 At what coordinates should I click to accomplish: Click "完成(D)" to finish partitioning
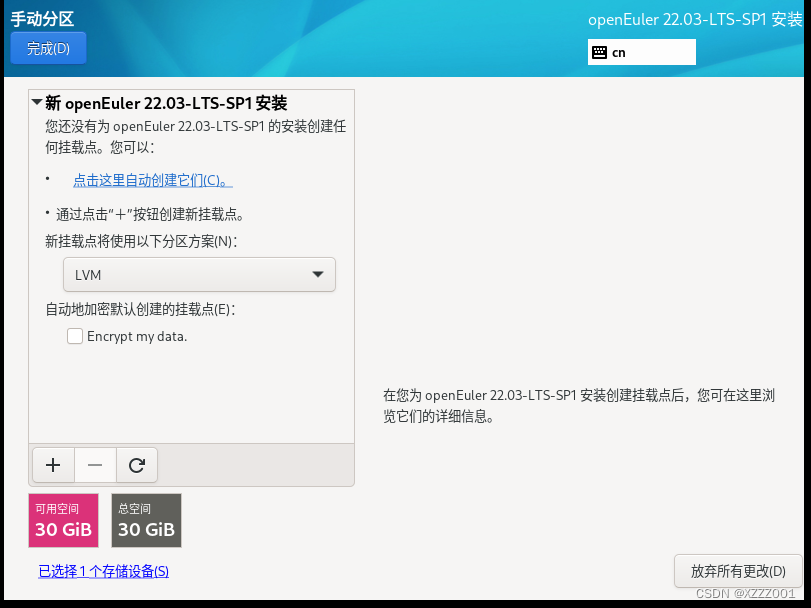click(x=47, y=47)
